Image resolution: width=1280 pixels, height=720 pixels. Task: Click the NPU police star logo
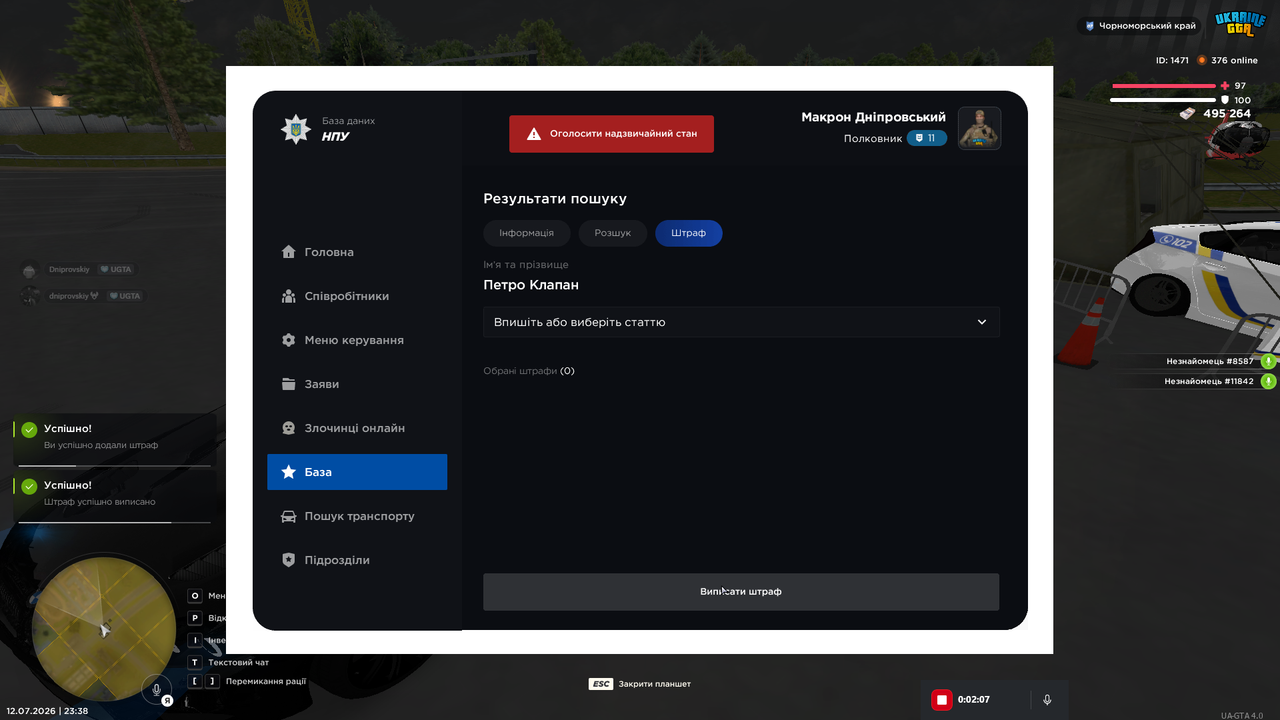[295, 129]
